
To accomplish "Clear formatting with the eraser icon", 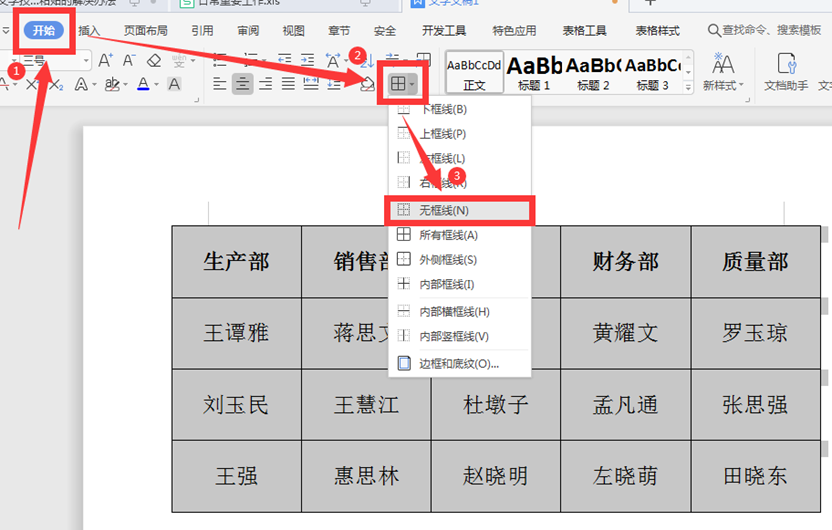I will (x=154, y=61).
